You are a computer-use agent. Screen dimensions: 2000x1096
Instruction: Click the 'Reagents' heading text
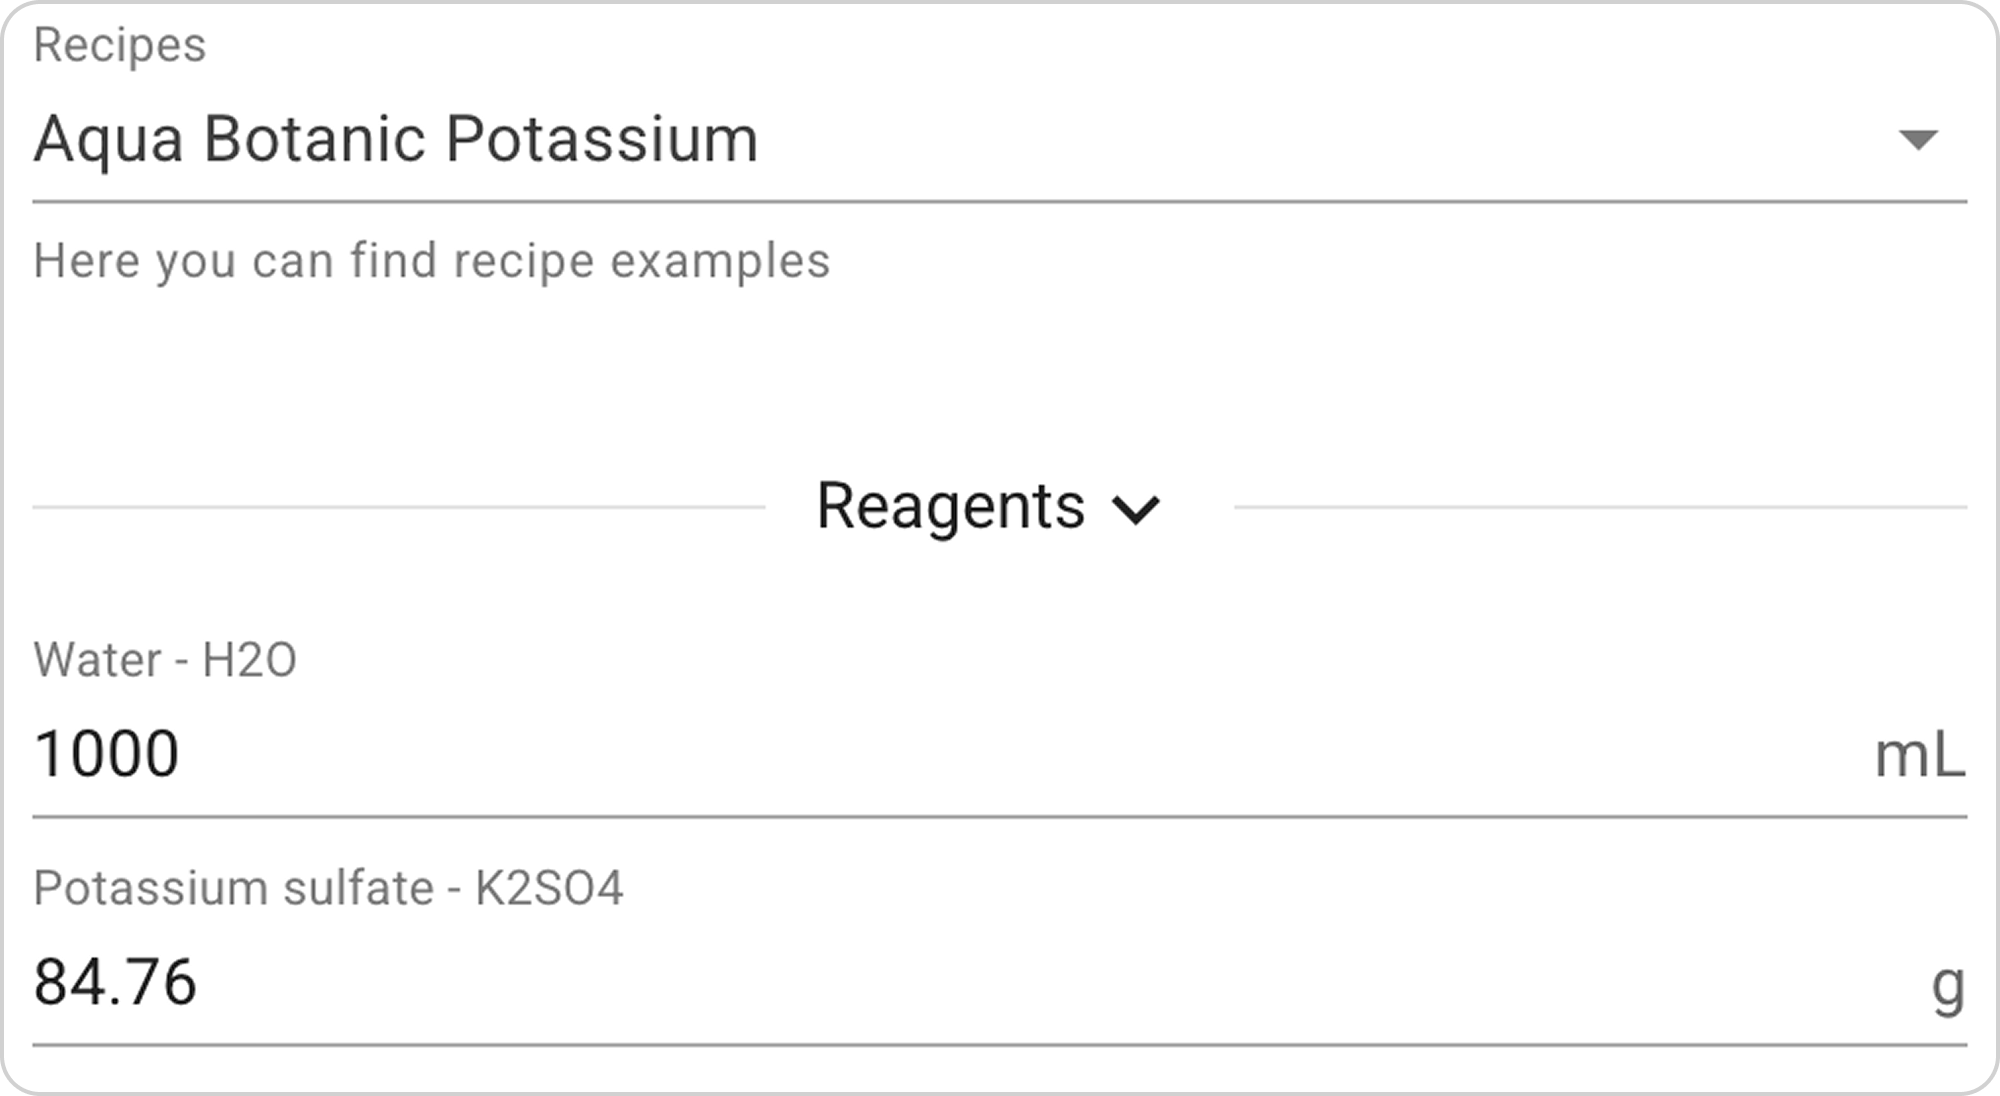[950, 506]
